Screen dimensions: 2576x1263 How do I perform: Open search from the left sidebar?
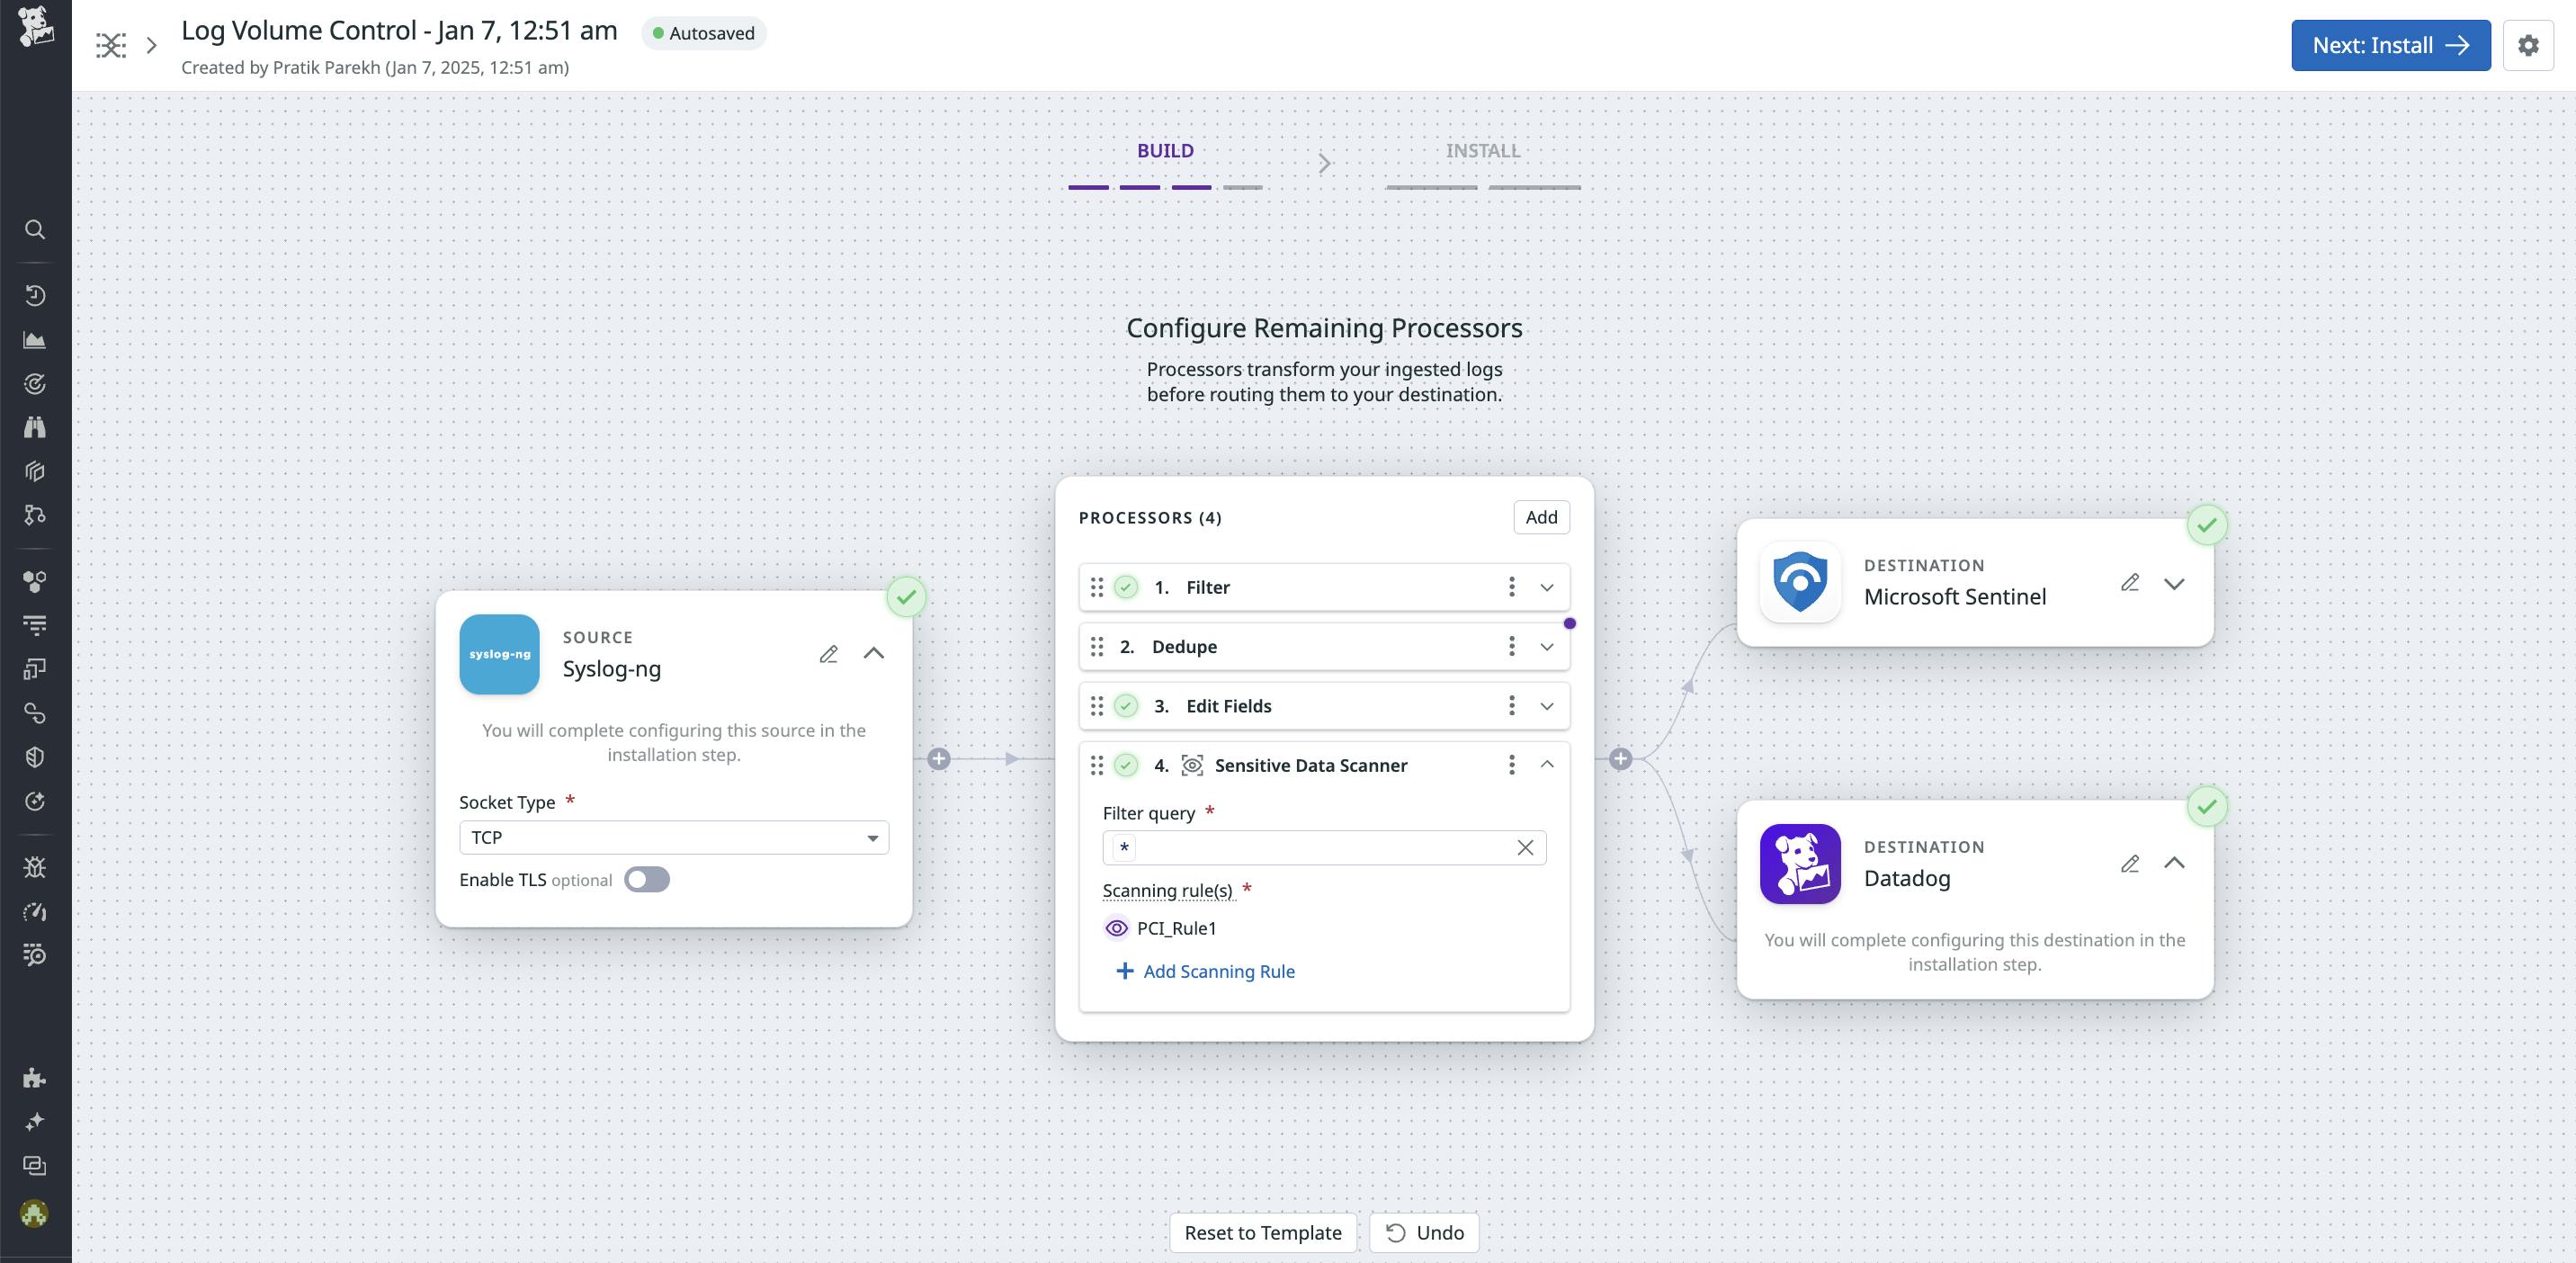[35, 229]
